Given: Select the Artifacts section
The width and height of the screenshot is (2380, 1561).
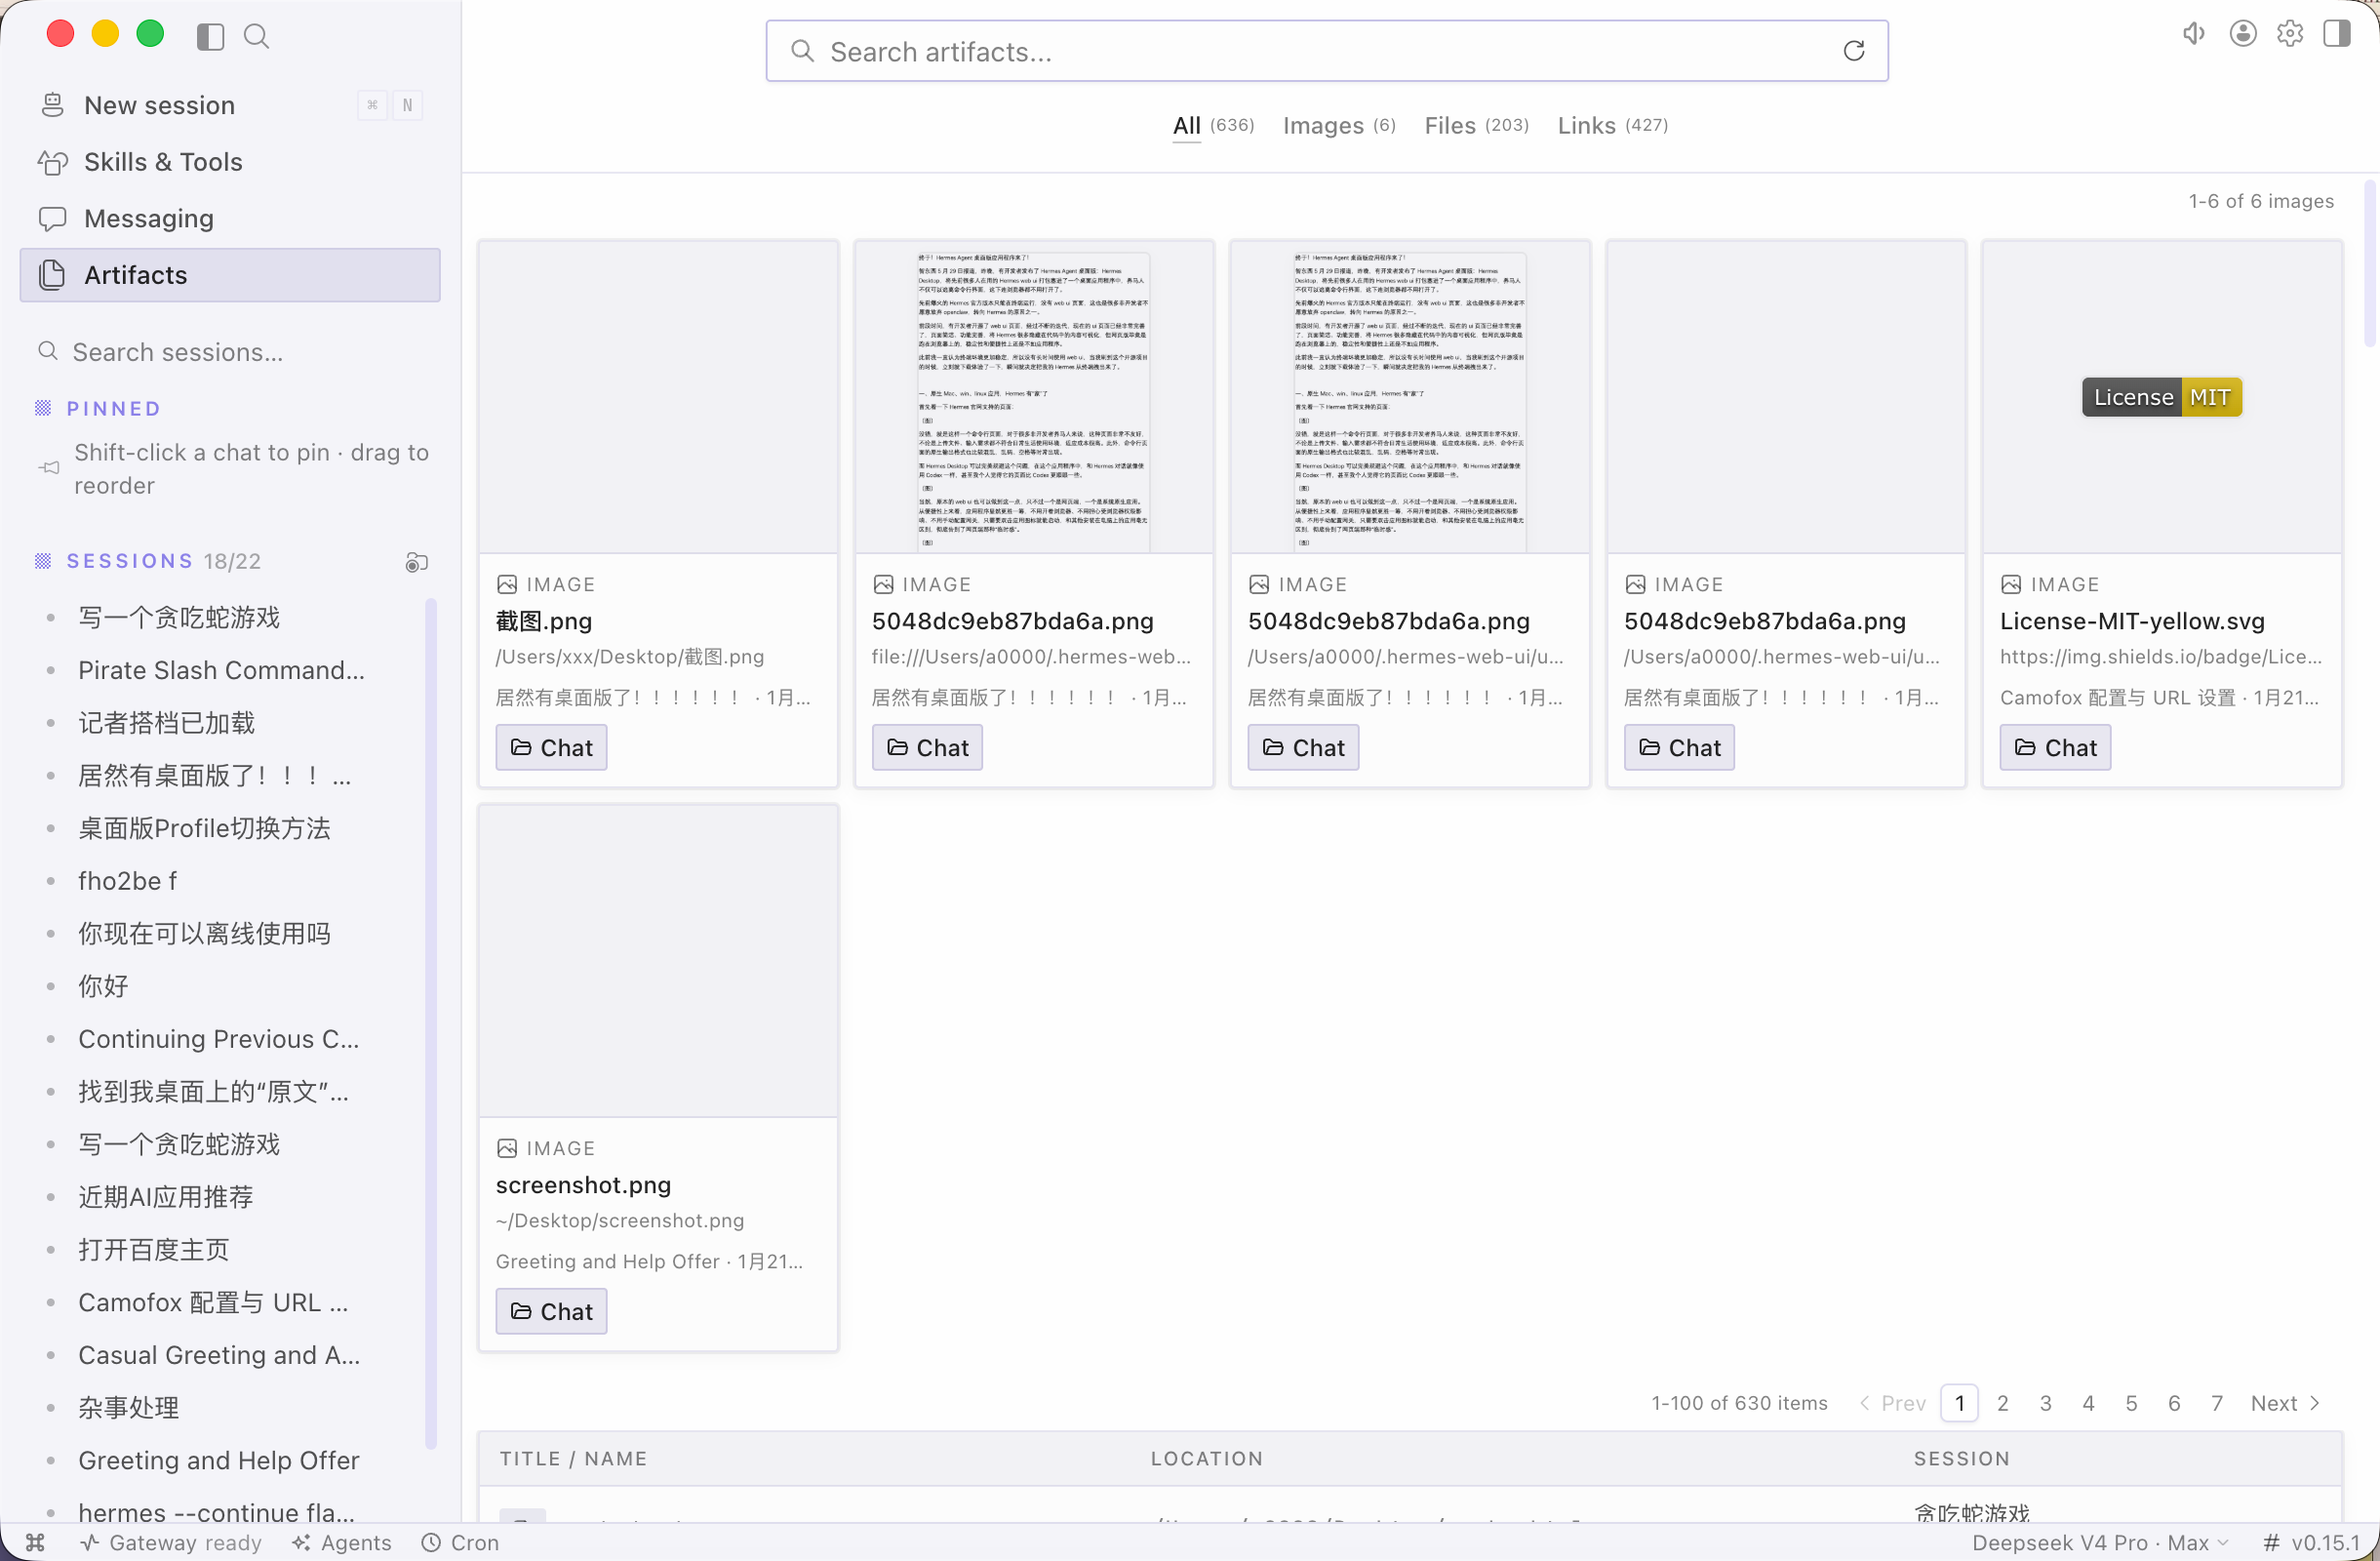Looking at the screenshot, I should point(230,275).
